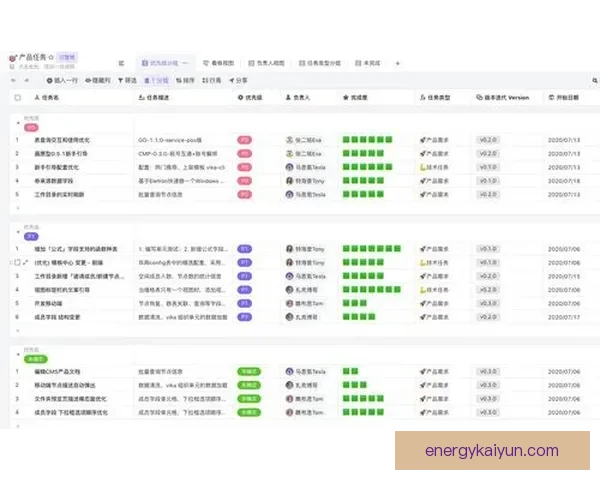Select version tag in 开发移动端 row

[488, 304]
